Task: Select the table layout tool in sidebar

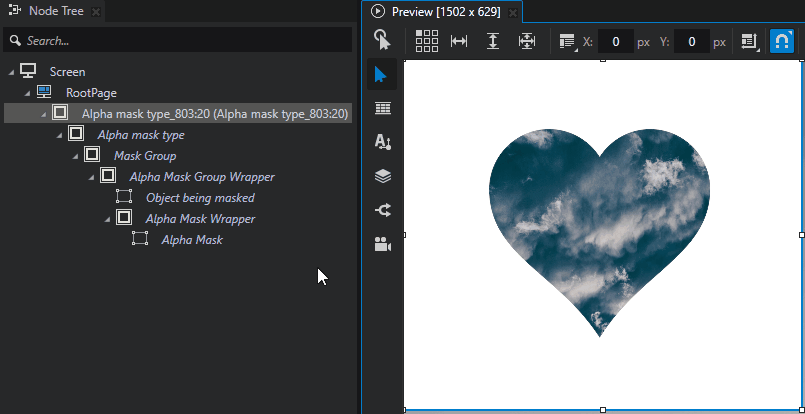Action: 382,109
